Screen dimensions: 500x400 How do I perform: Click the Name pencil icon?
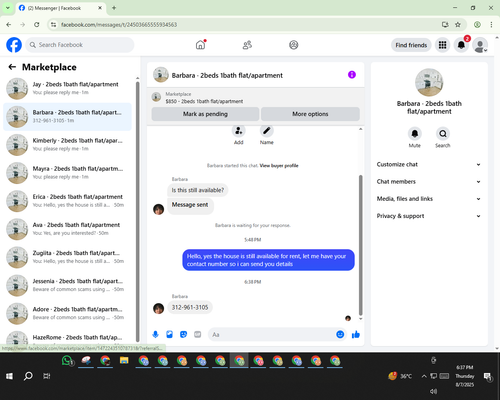[267, 131]
